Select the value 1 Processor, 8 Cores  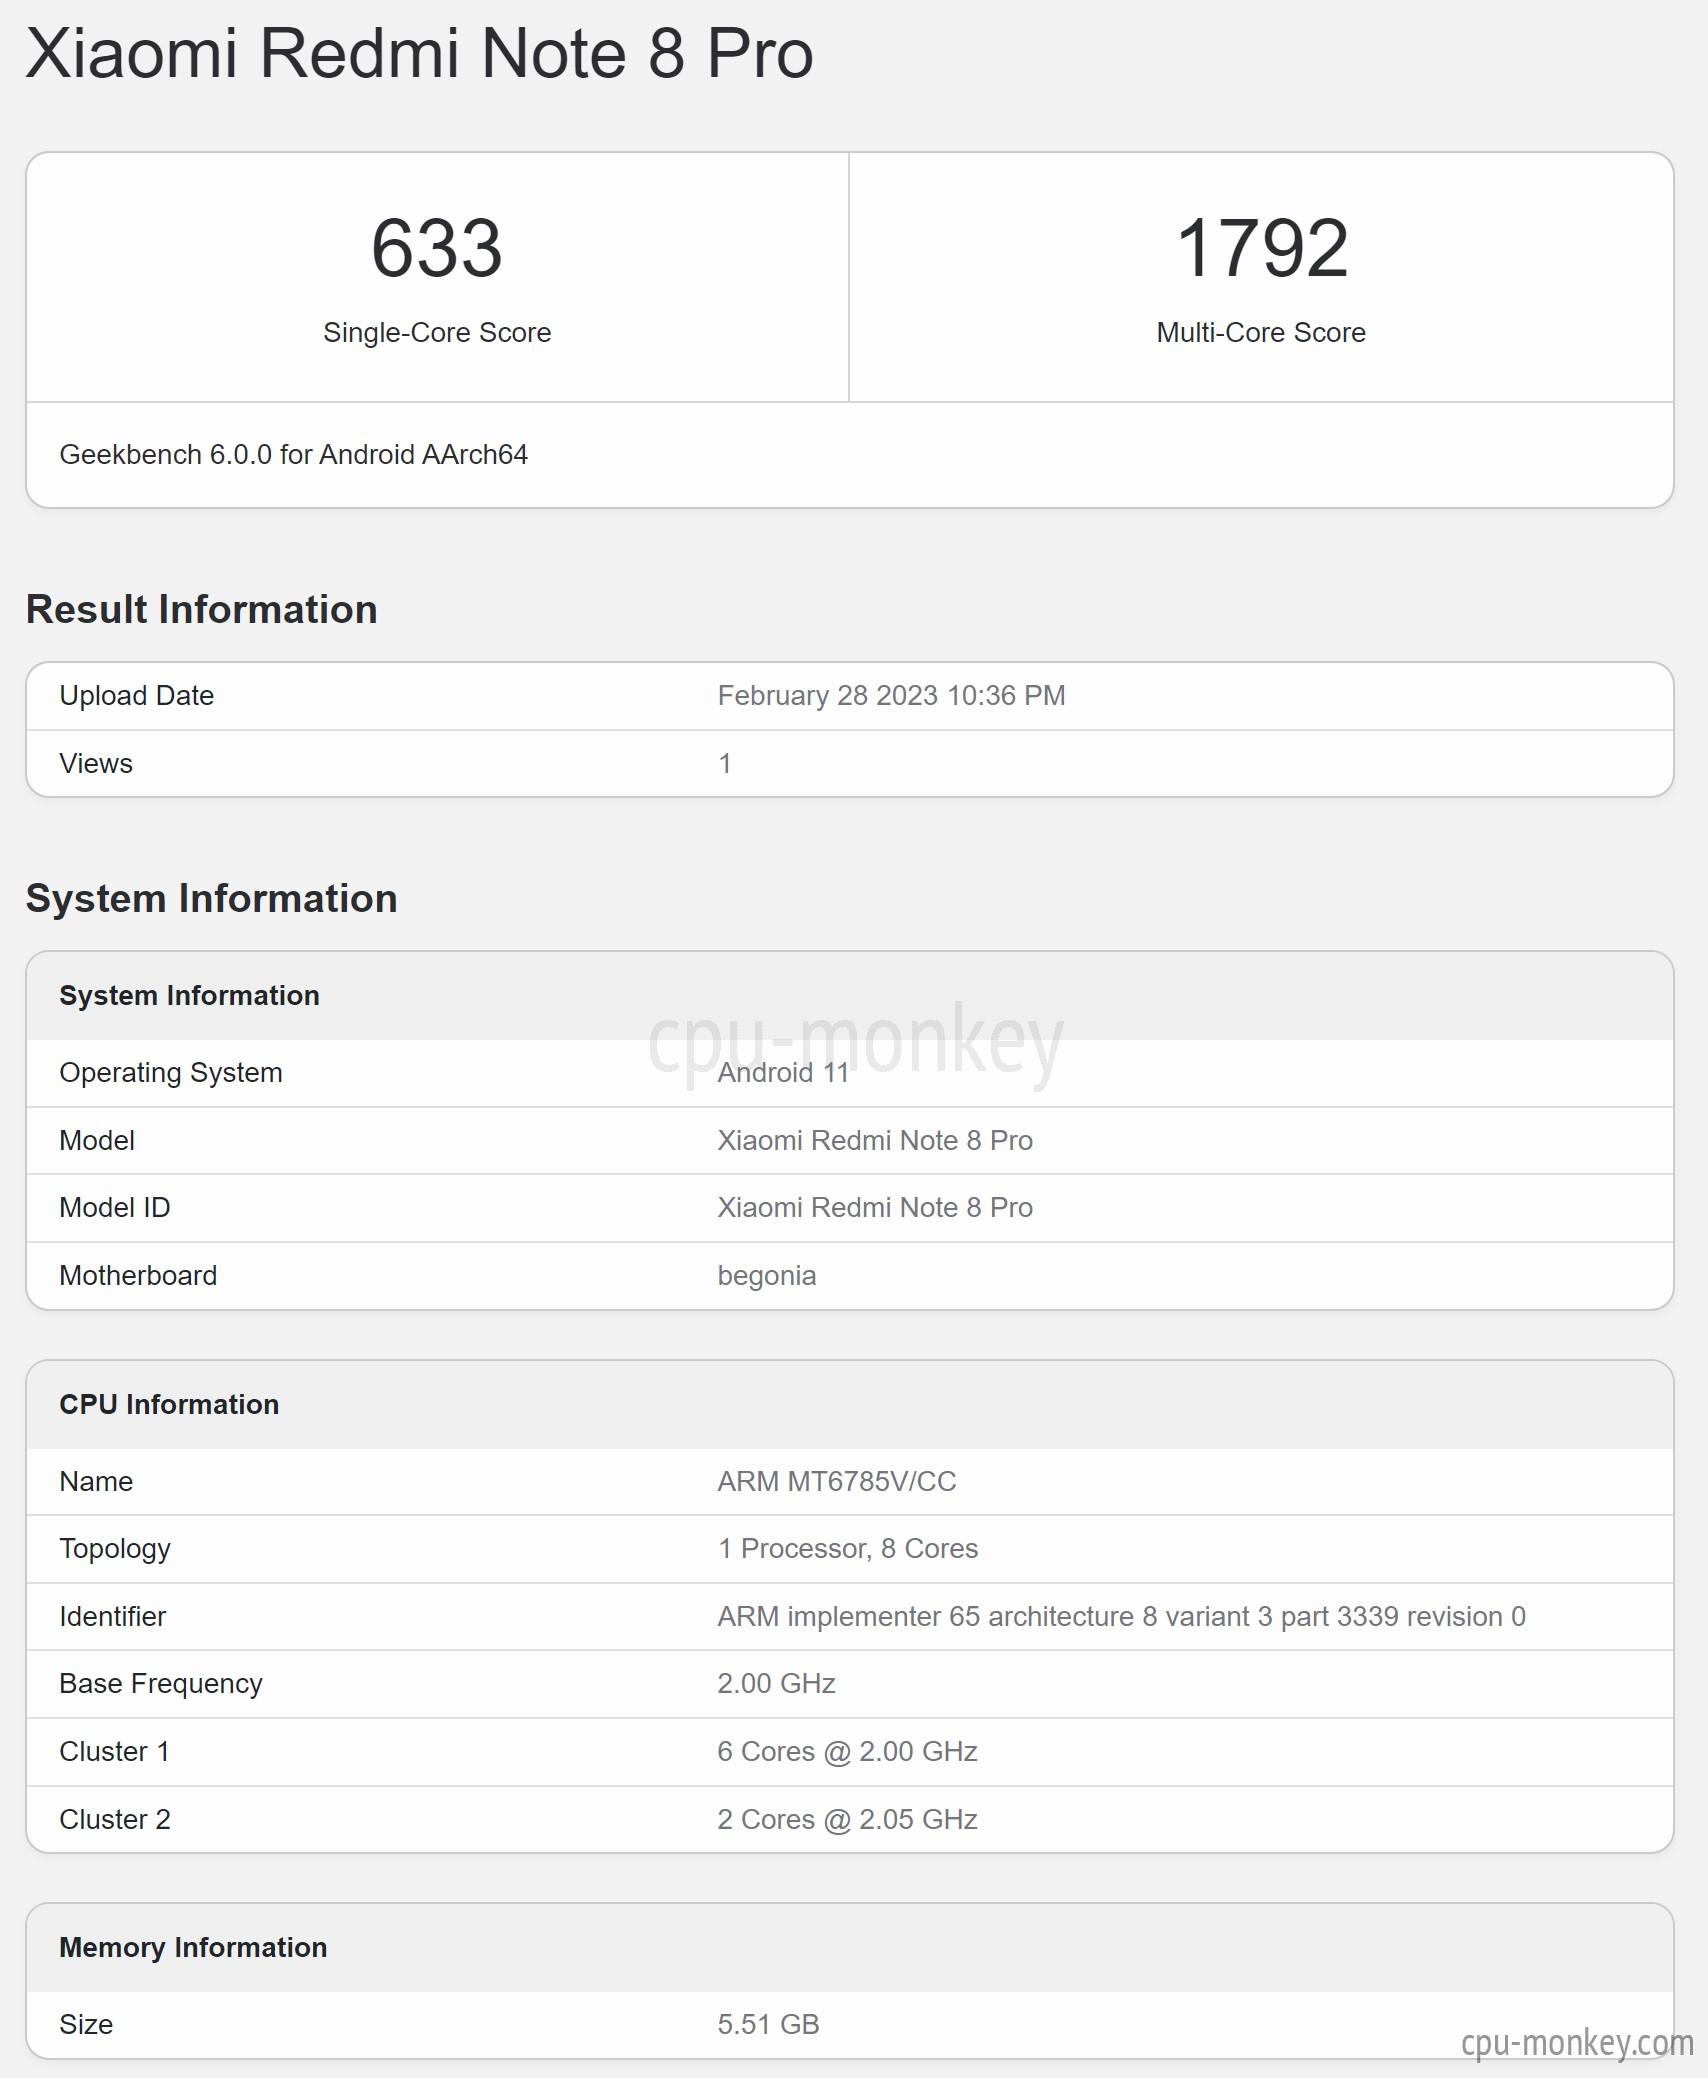(x=848, y=1548)
